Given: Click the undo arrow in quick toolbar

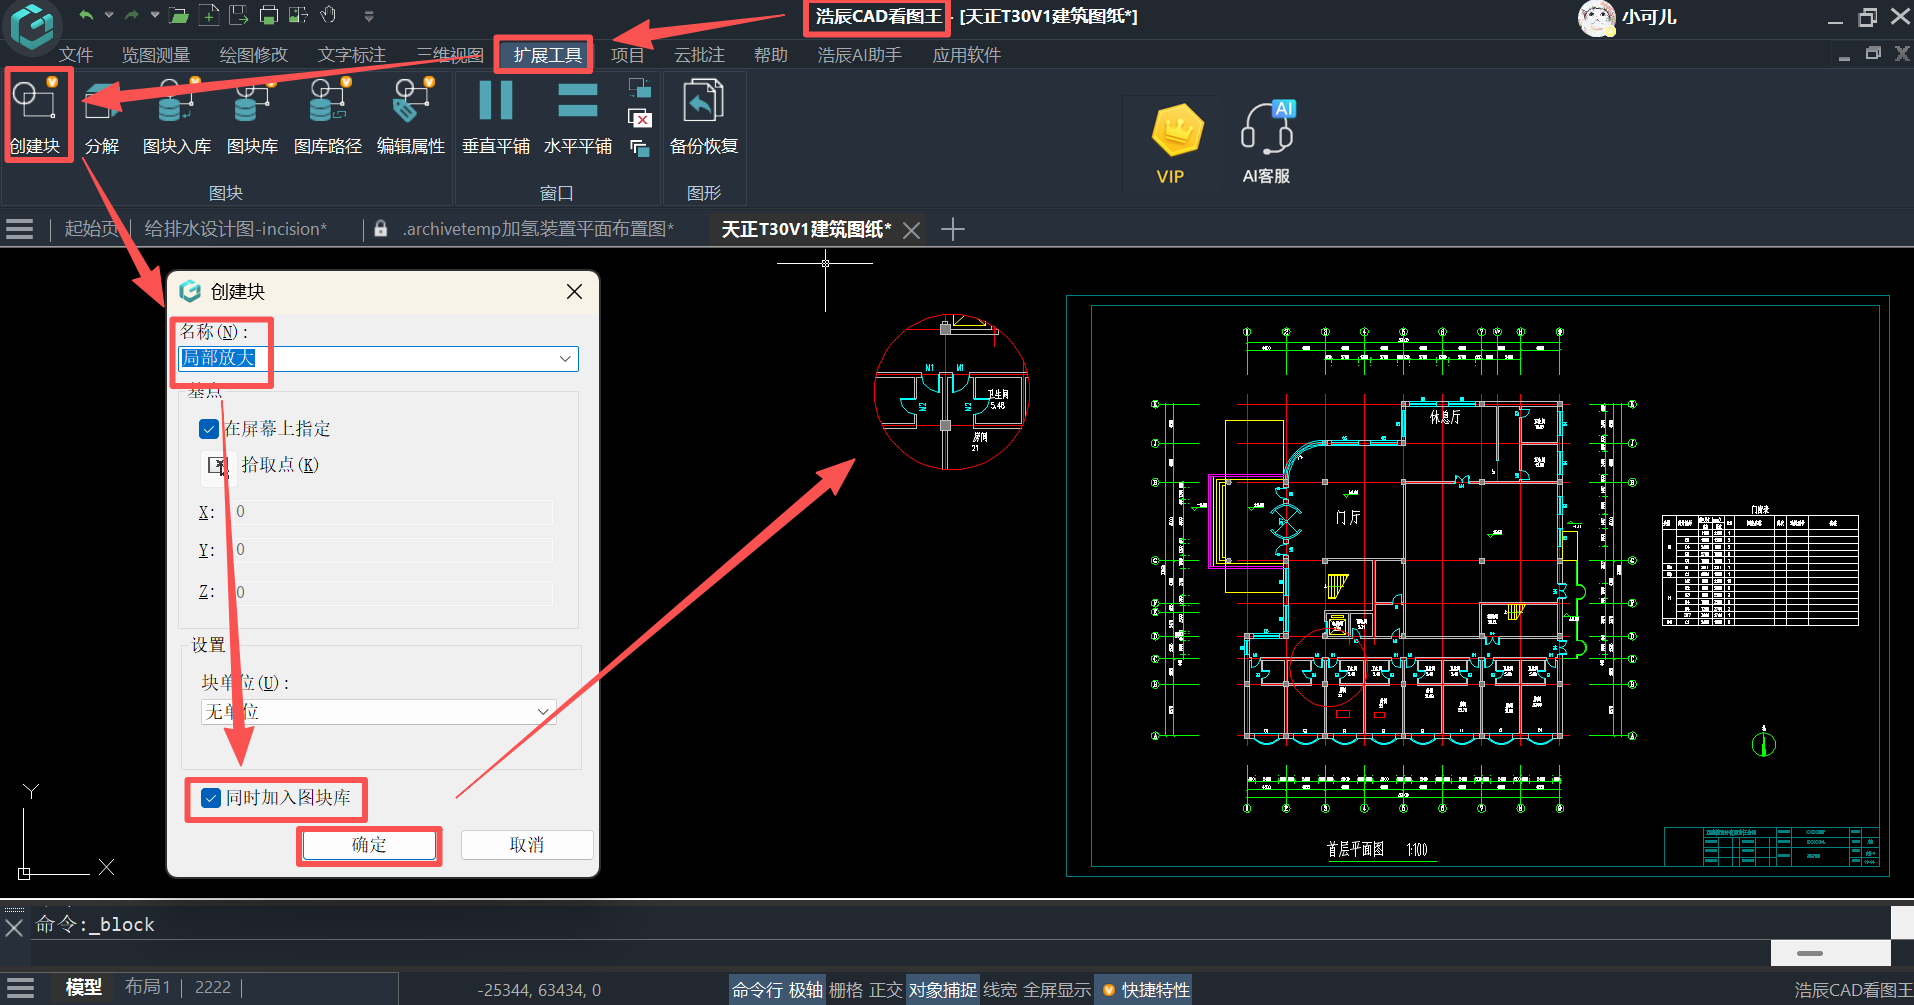Looking at the screenshot, I should 87,15.
